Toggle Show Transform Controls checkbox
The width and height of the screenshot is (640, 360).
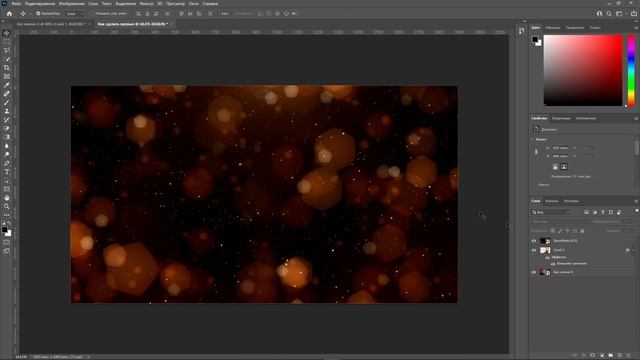point(91,13)
